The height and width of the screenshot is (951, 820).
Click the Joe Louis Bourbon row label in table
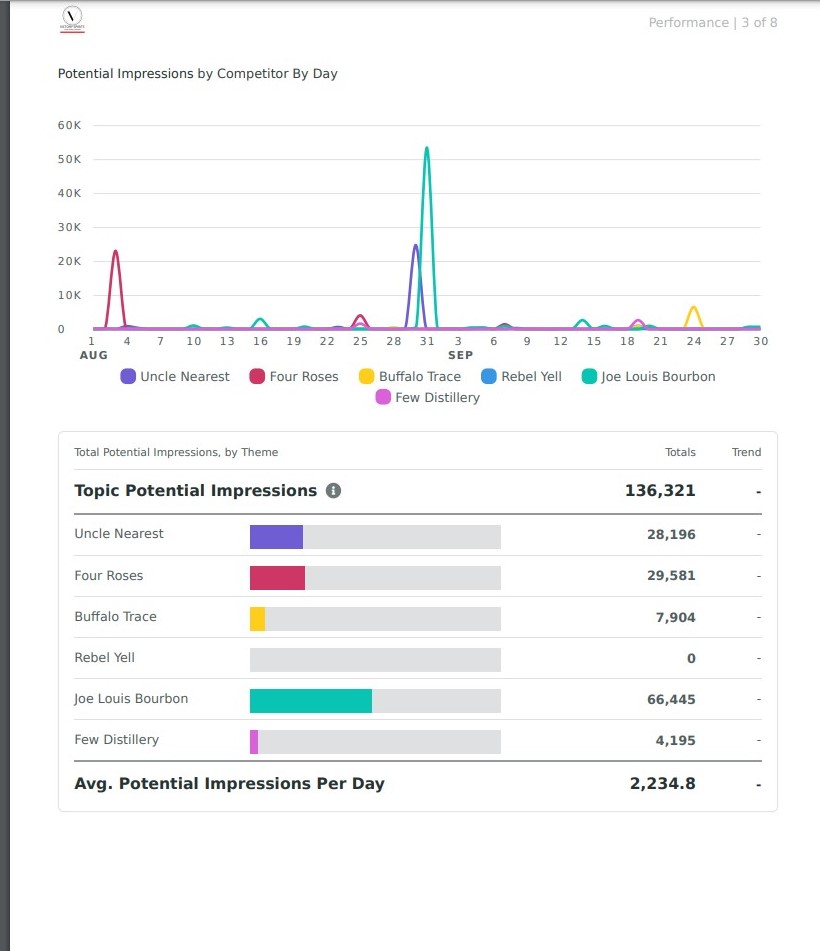(131, 699)
